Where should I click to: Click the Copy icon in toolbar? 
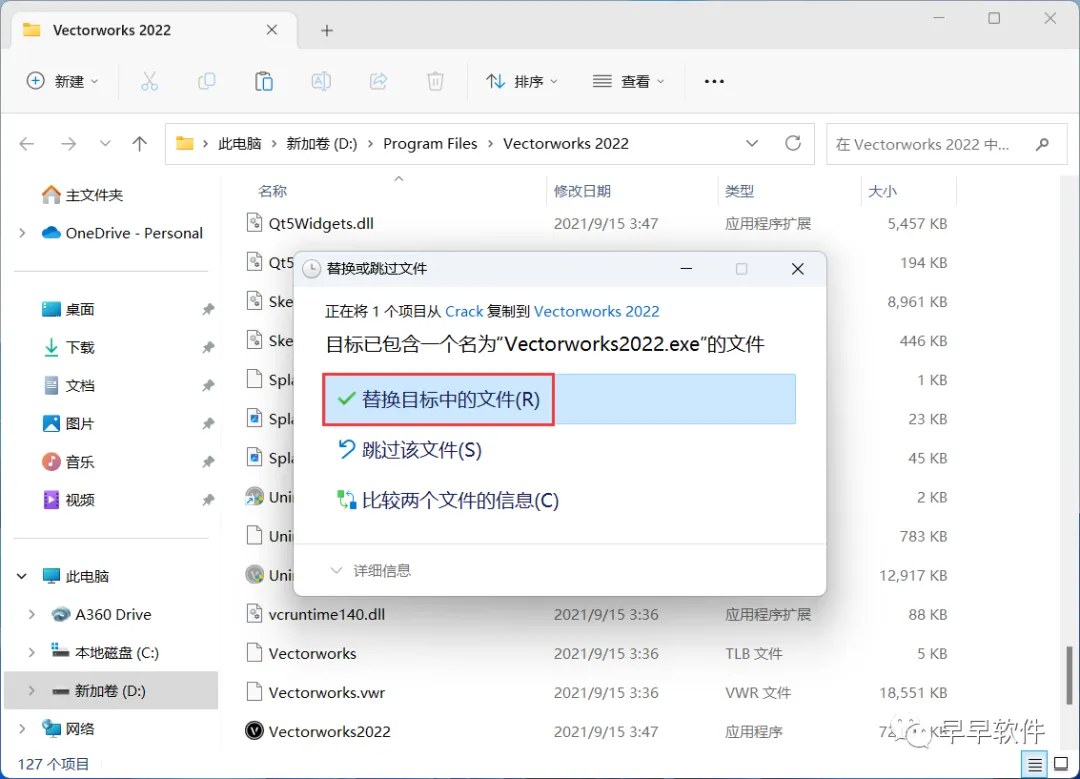(x=207, y=81)
